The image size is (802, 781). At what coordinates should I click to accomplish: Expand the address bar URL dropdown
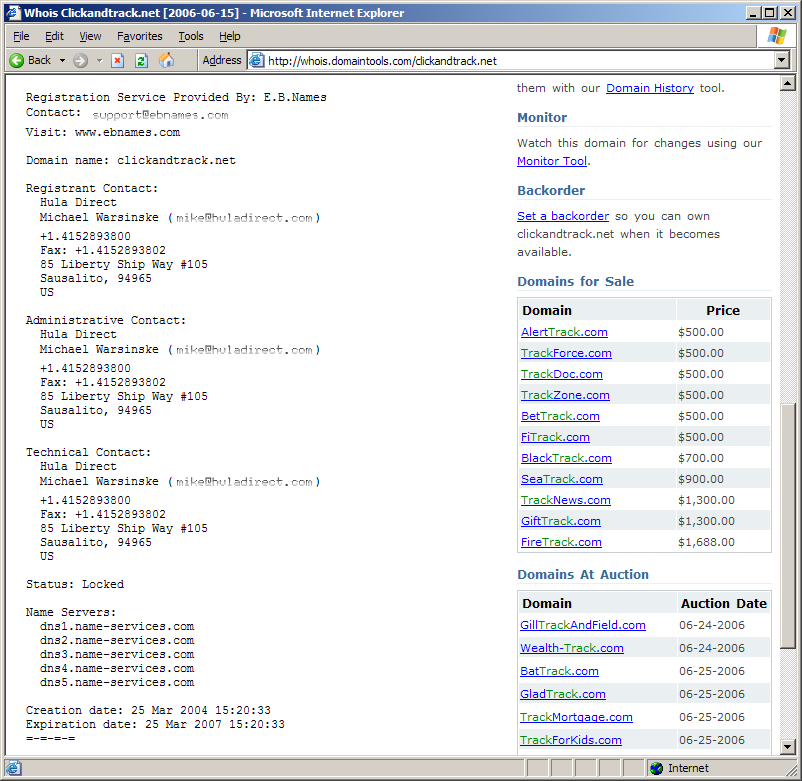[x=781, y=60]
